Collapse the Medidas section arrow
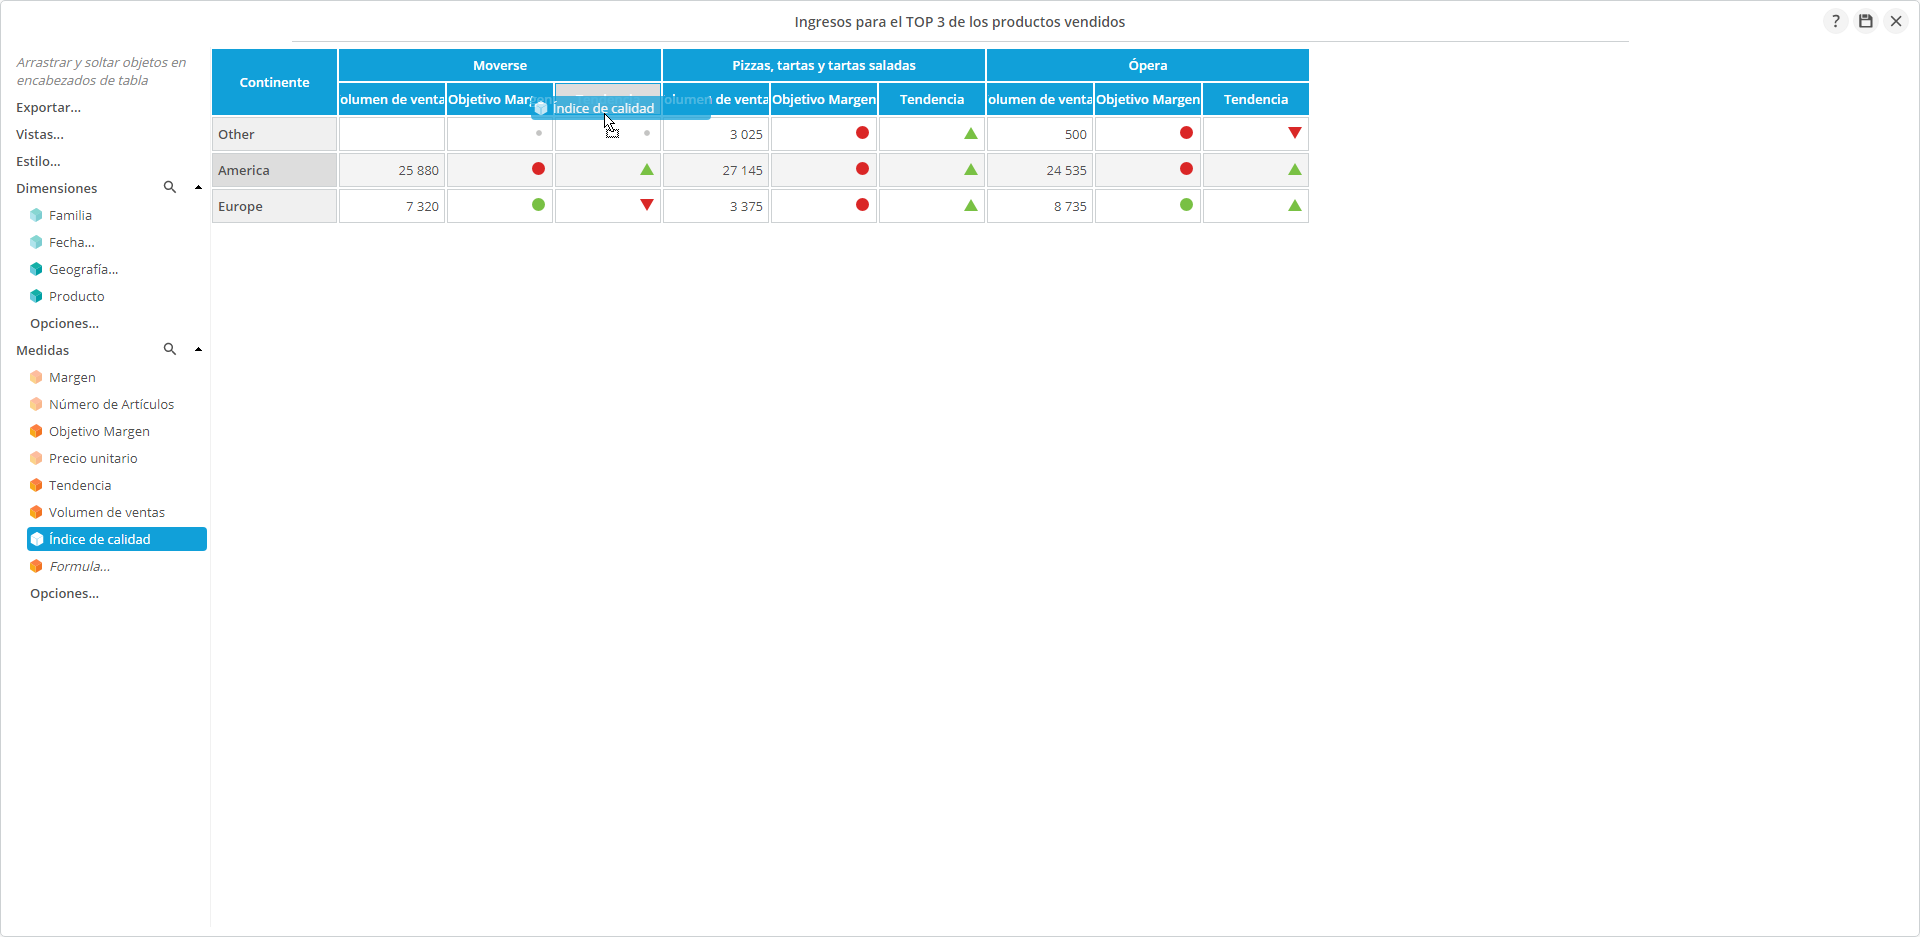The width and height of the screenshot is (1920, 937). [x=198, y=350]
